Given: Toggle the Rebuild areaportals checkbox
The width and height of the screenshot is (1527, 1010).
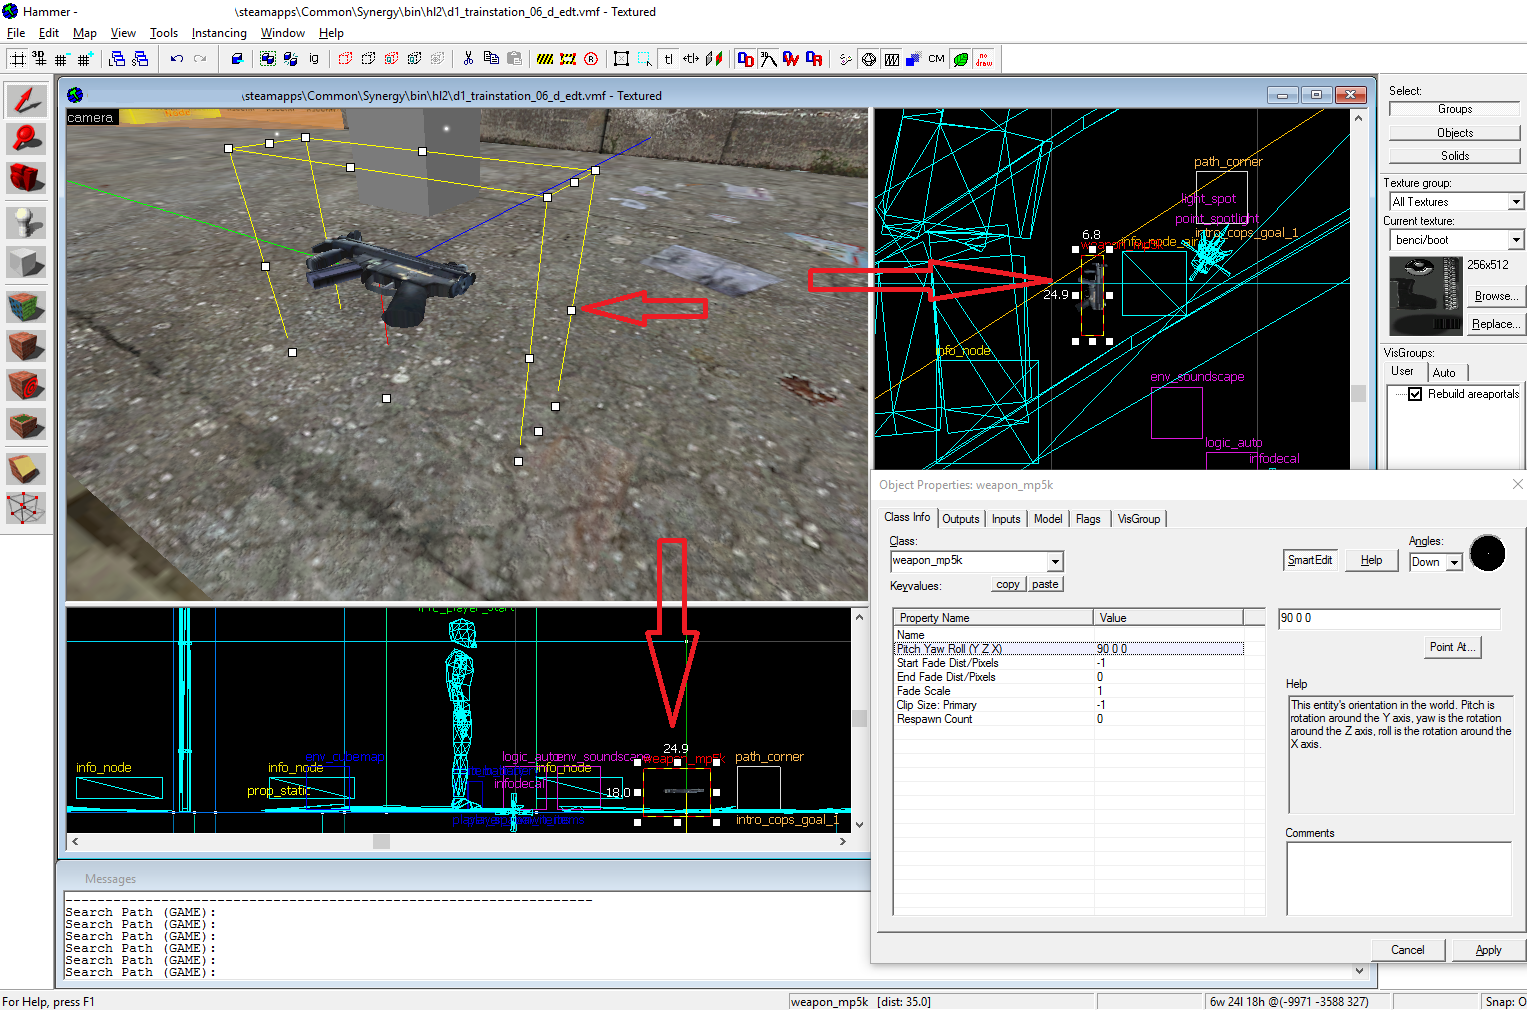Looking at the screenshot, I should [1415, 394].
